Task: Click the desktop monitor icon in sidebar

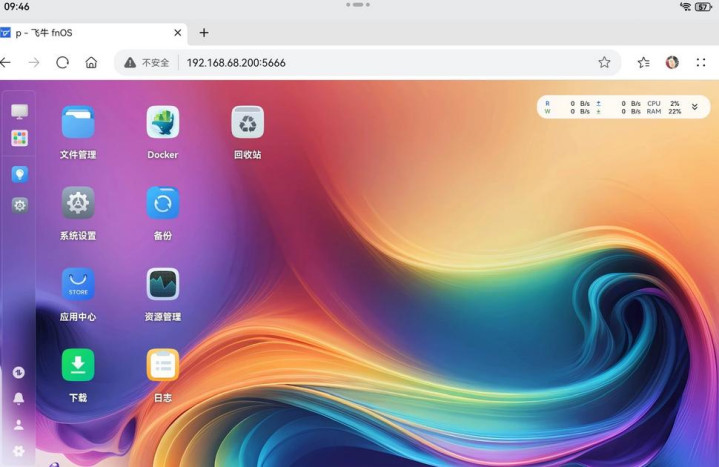Action: coord(19,111)
